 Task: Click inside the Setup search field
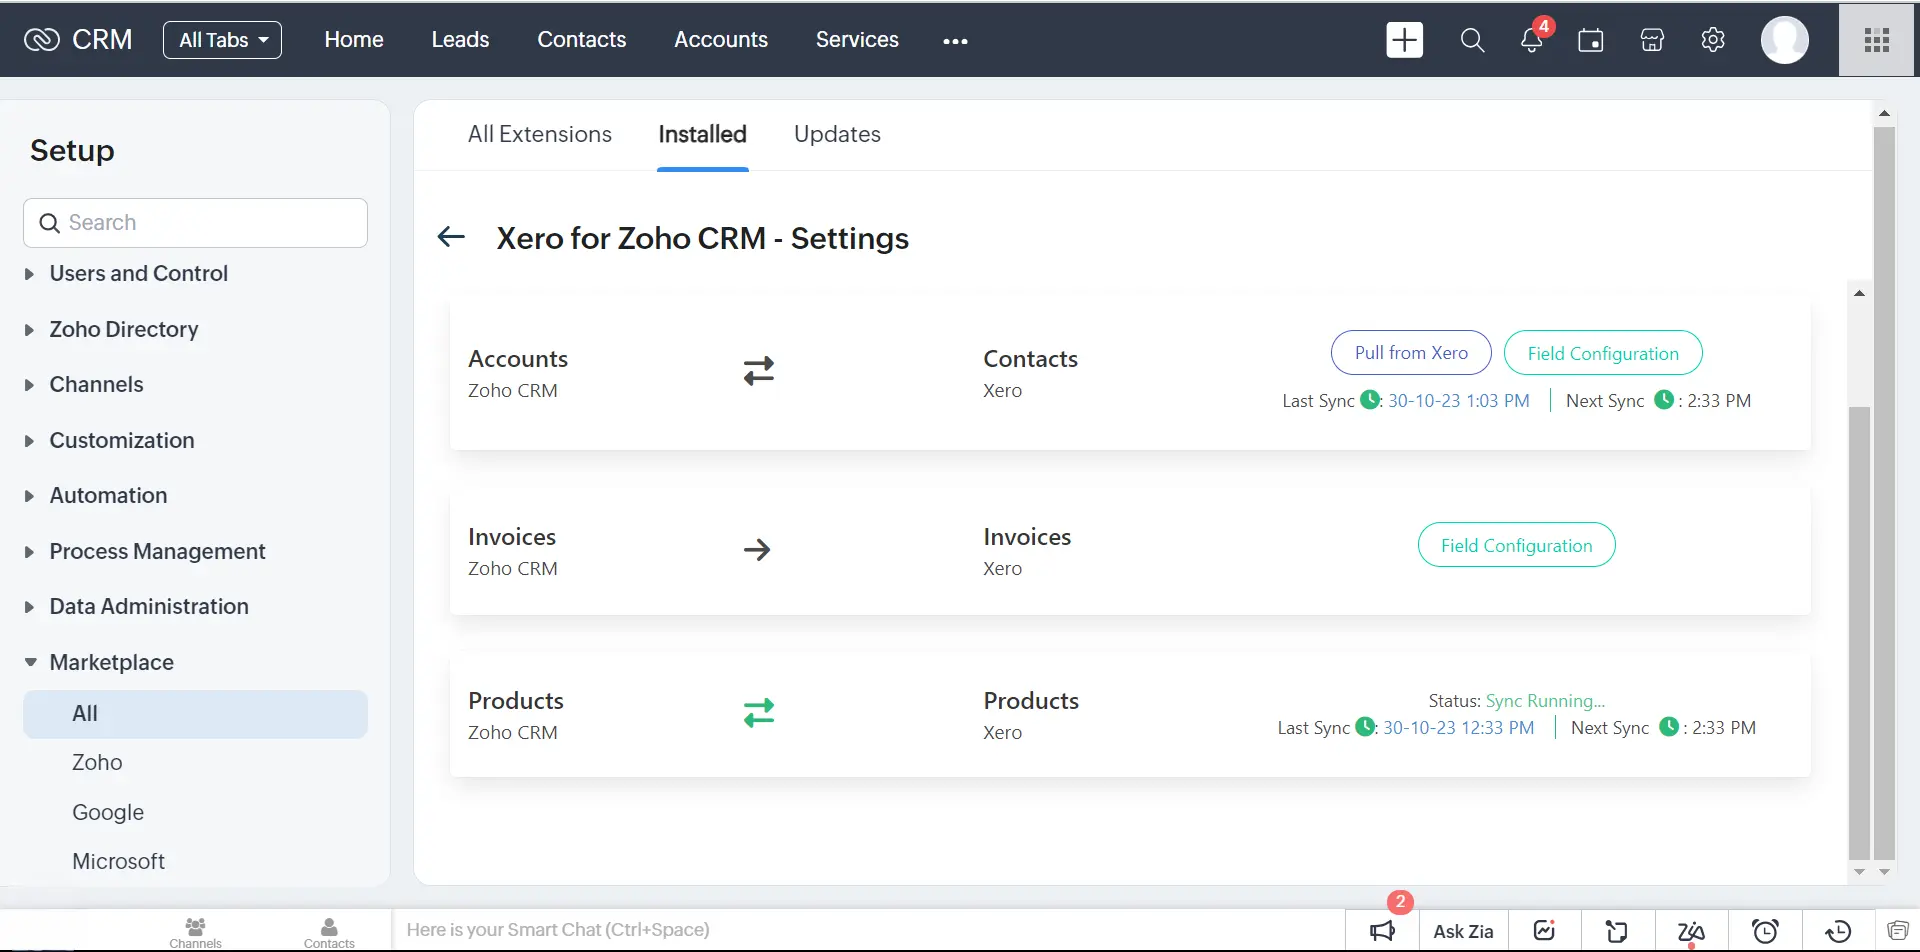(195, 222)
